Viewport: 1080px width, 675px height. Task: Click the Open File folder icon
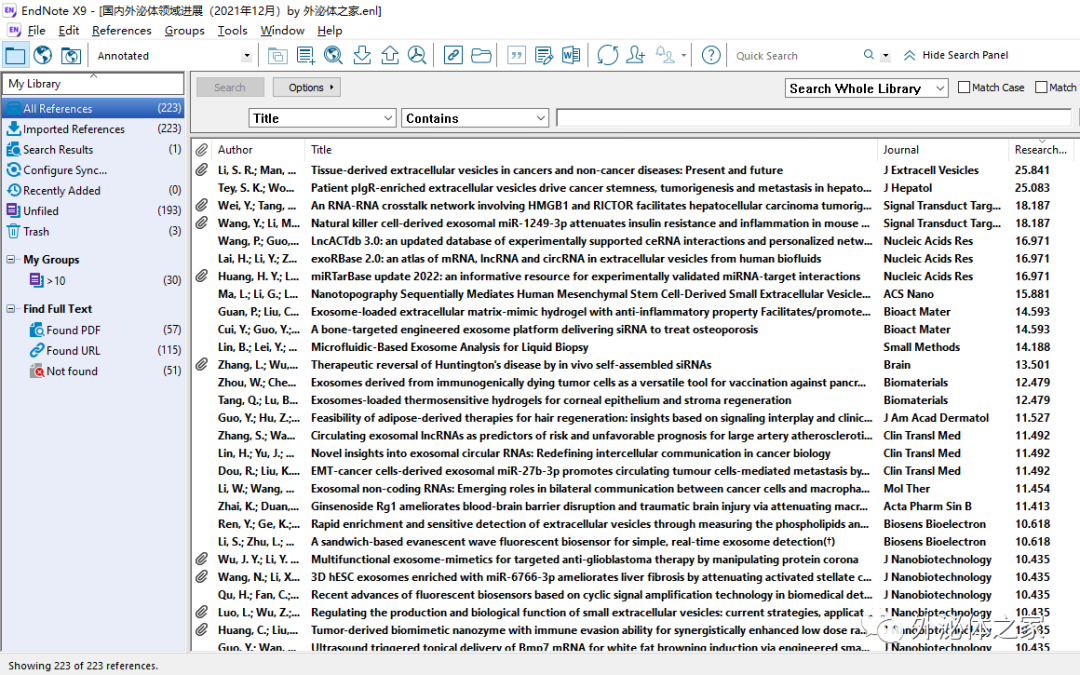[481, 55]
